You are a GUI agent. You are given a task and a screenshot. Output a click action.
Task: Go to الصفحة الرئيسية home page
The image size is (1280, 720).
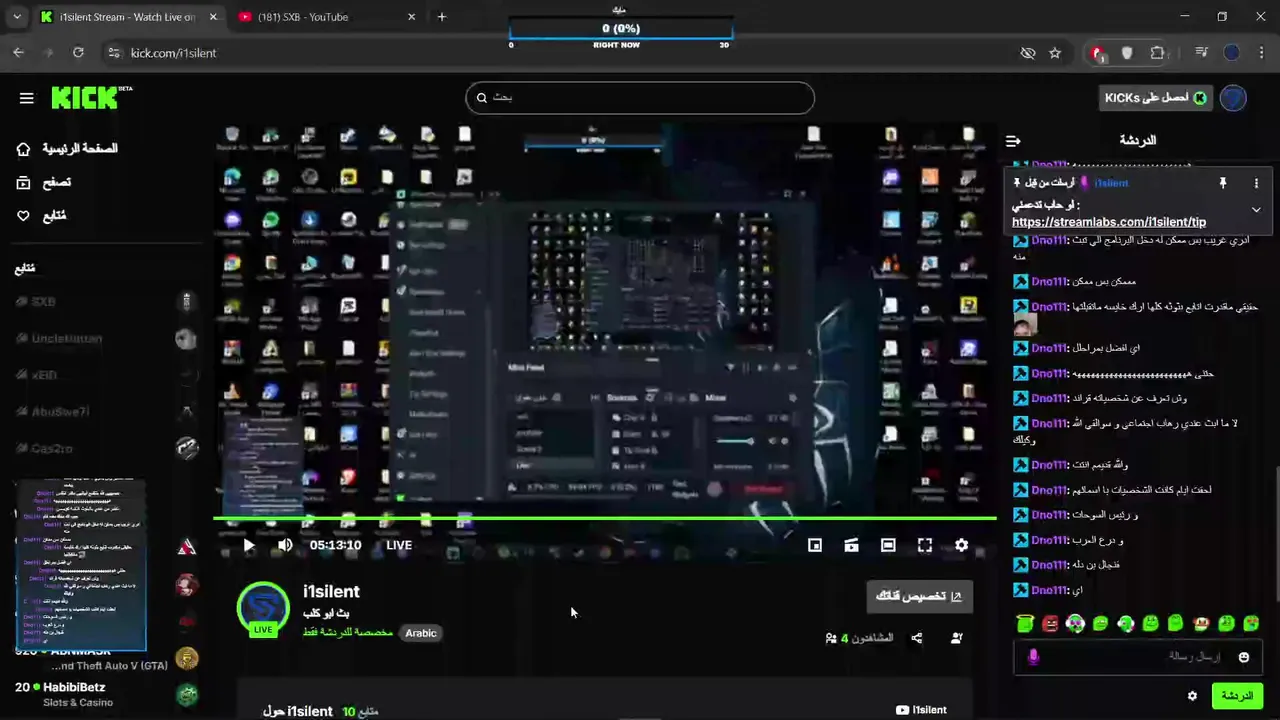point(68,148)
